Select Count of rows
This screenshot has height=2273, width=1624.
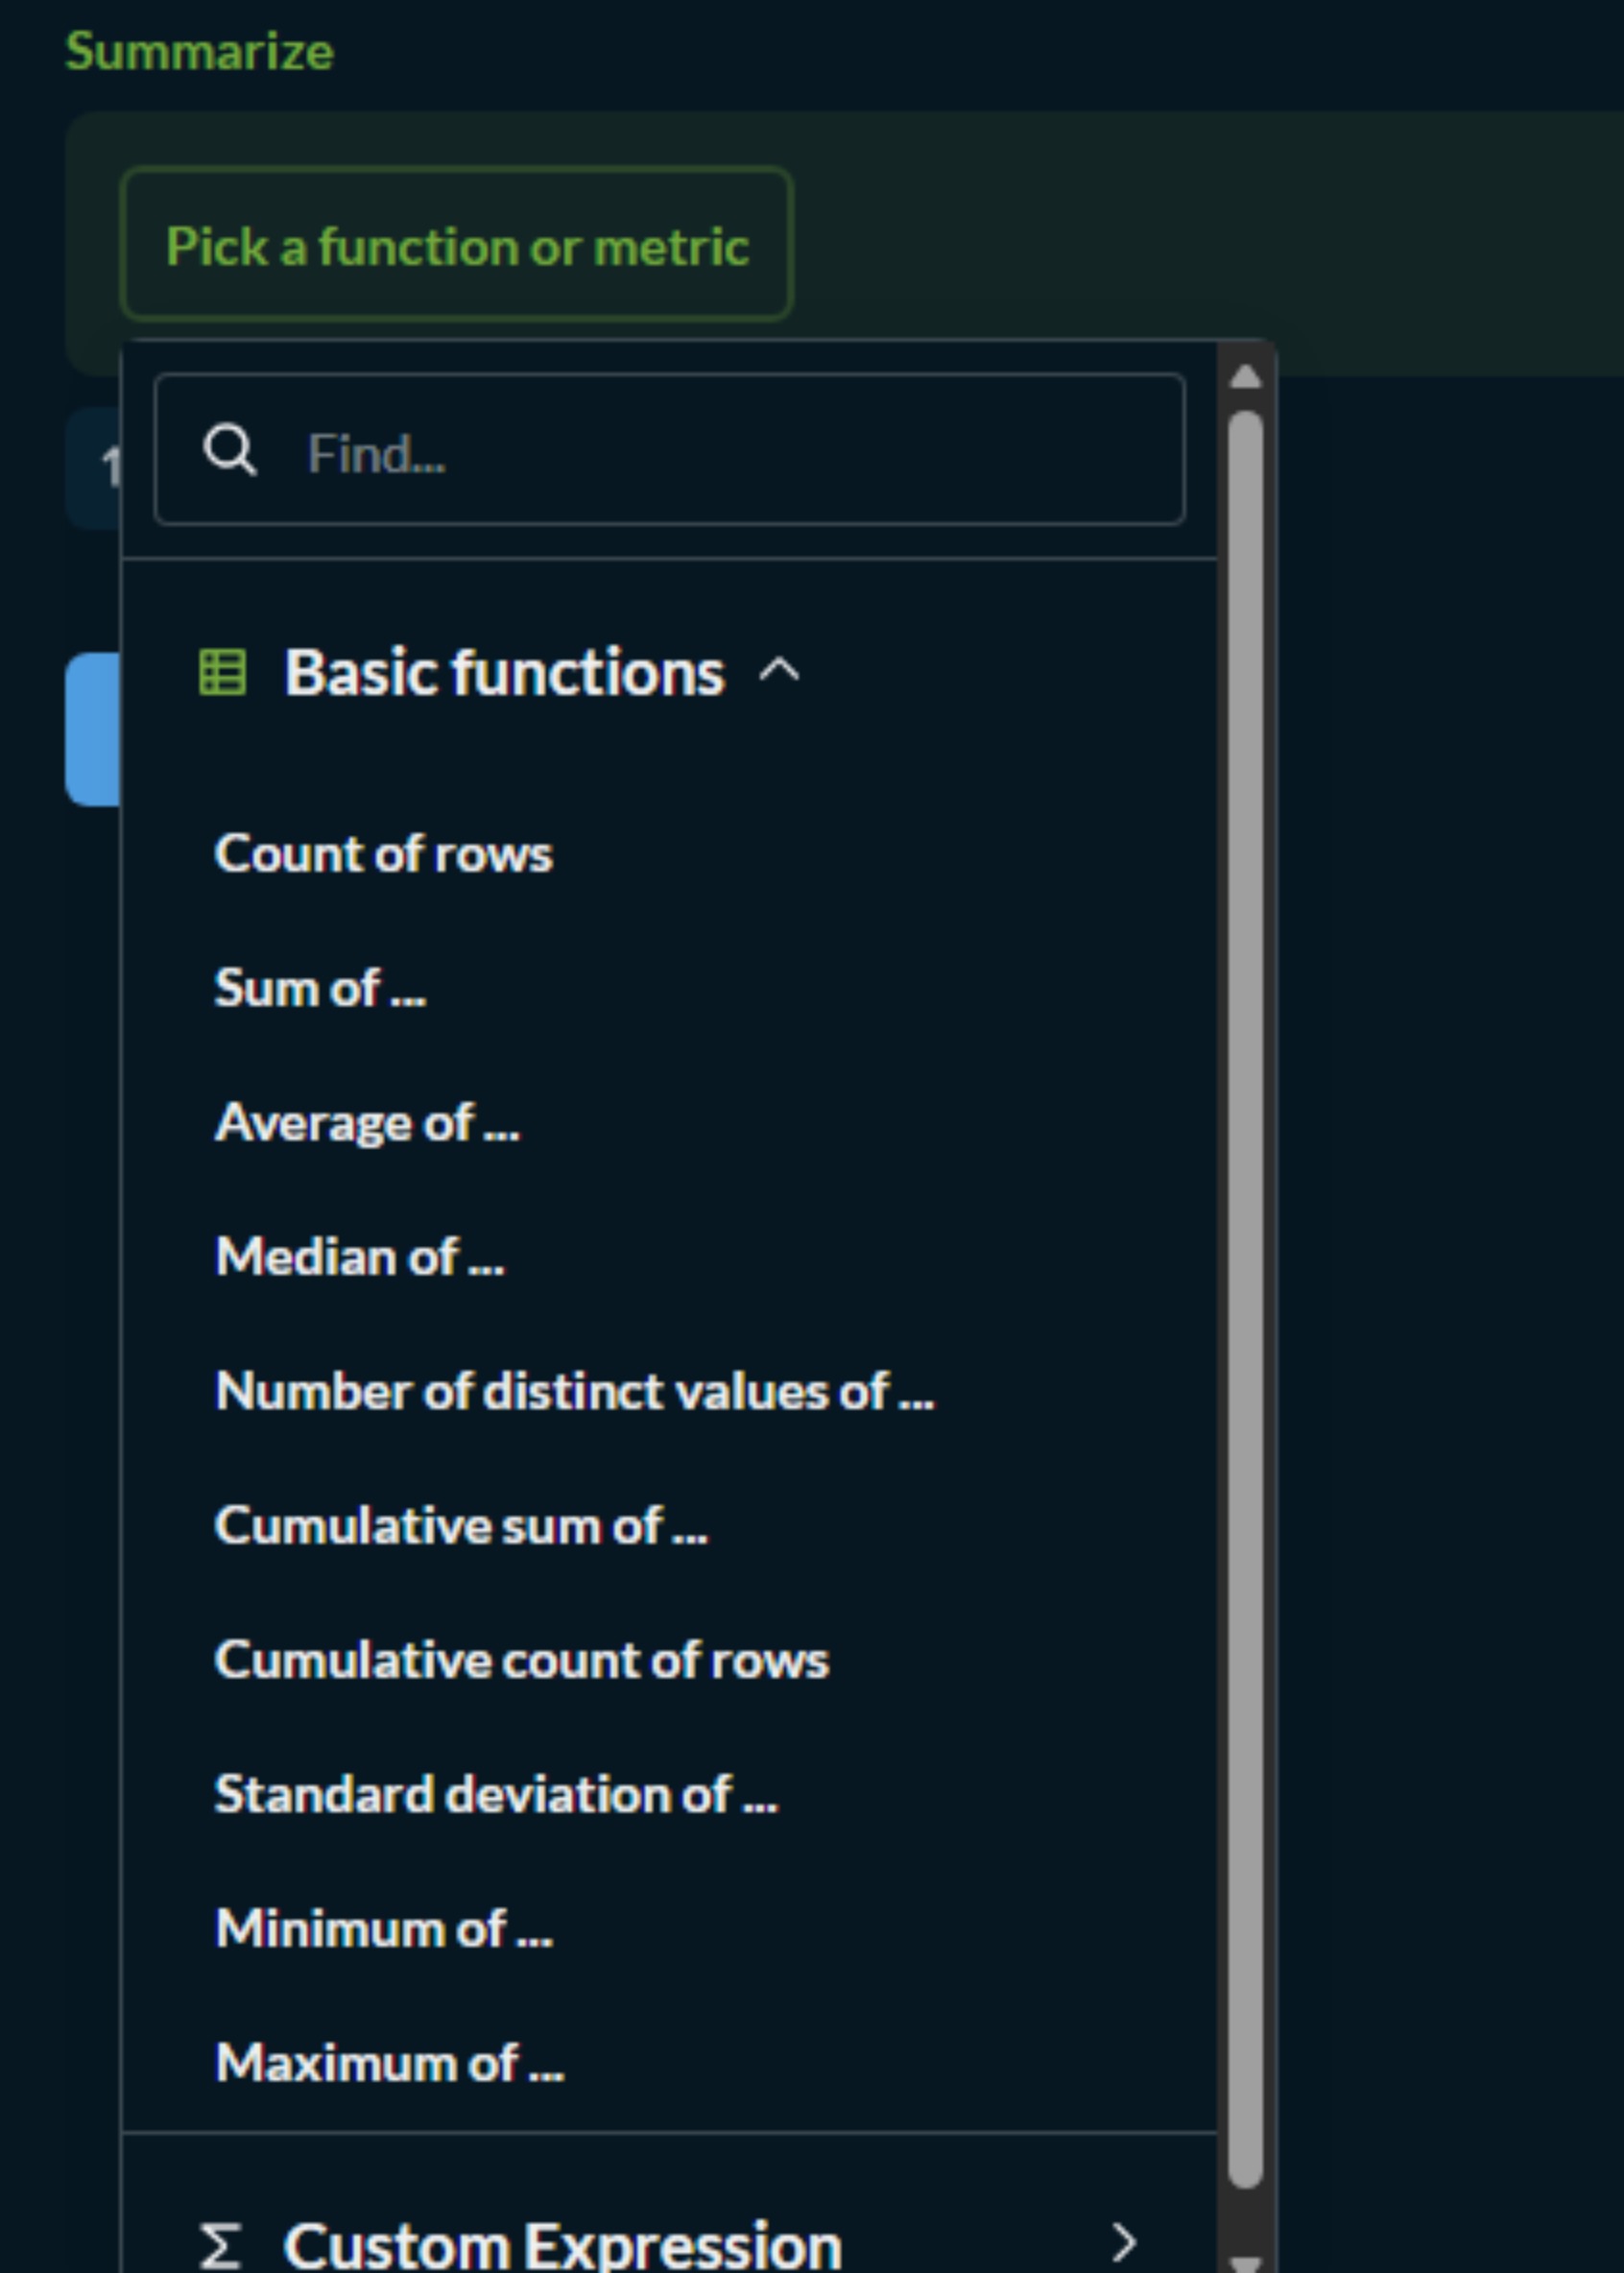click(385, 853)
